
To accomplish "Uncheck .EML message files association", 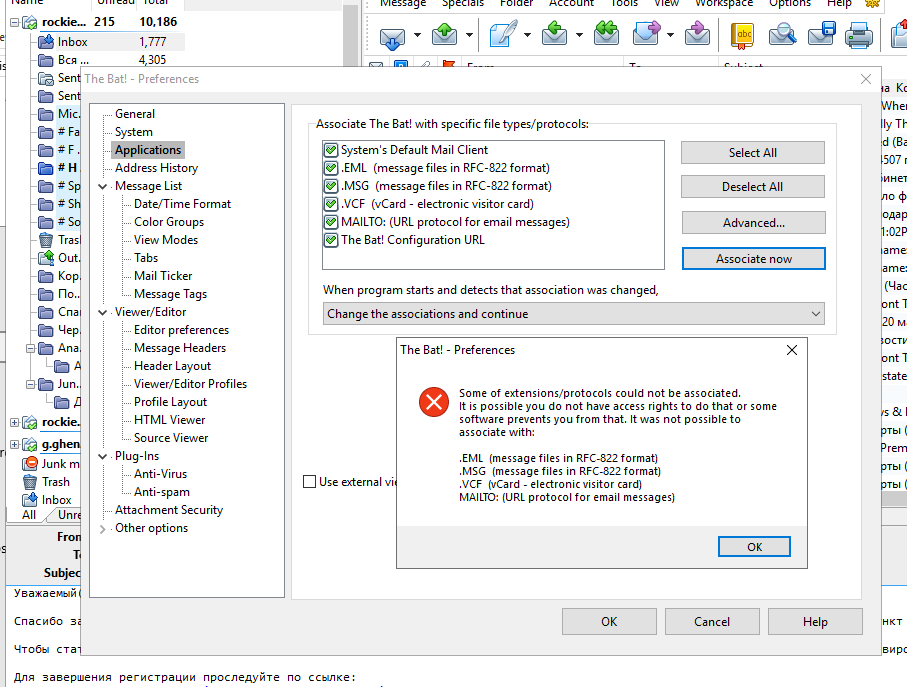I will click(x=331, y=168).
